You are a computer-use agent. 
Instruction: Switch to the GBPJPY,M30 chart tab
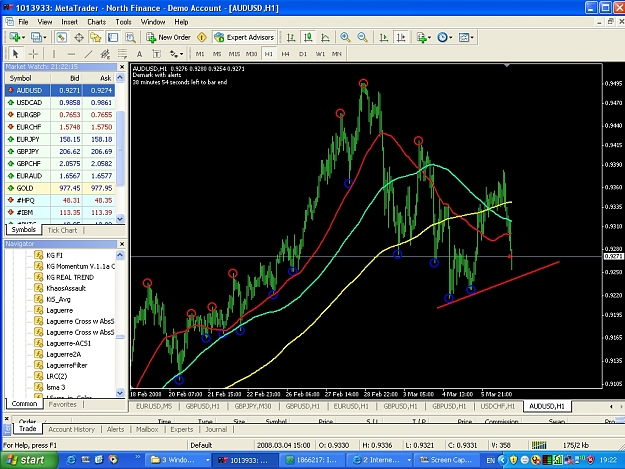pos(253,406)
